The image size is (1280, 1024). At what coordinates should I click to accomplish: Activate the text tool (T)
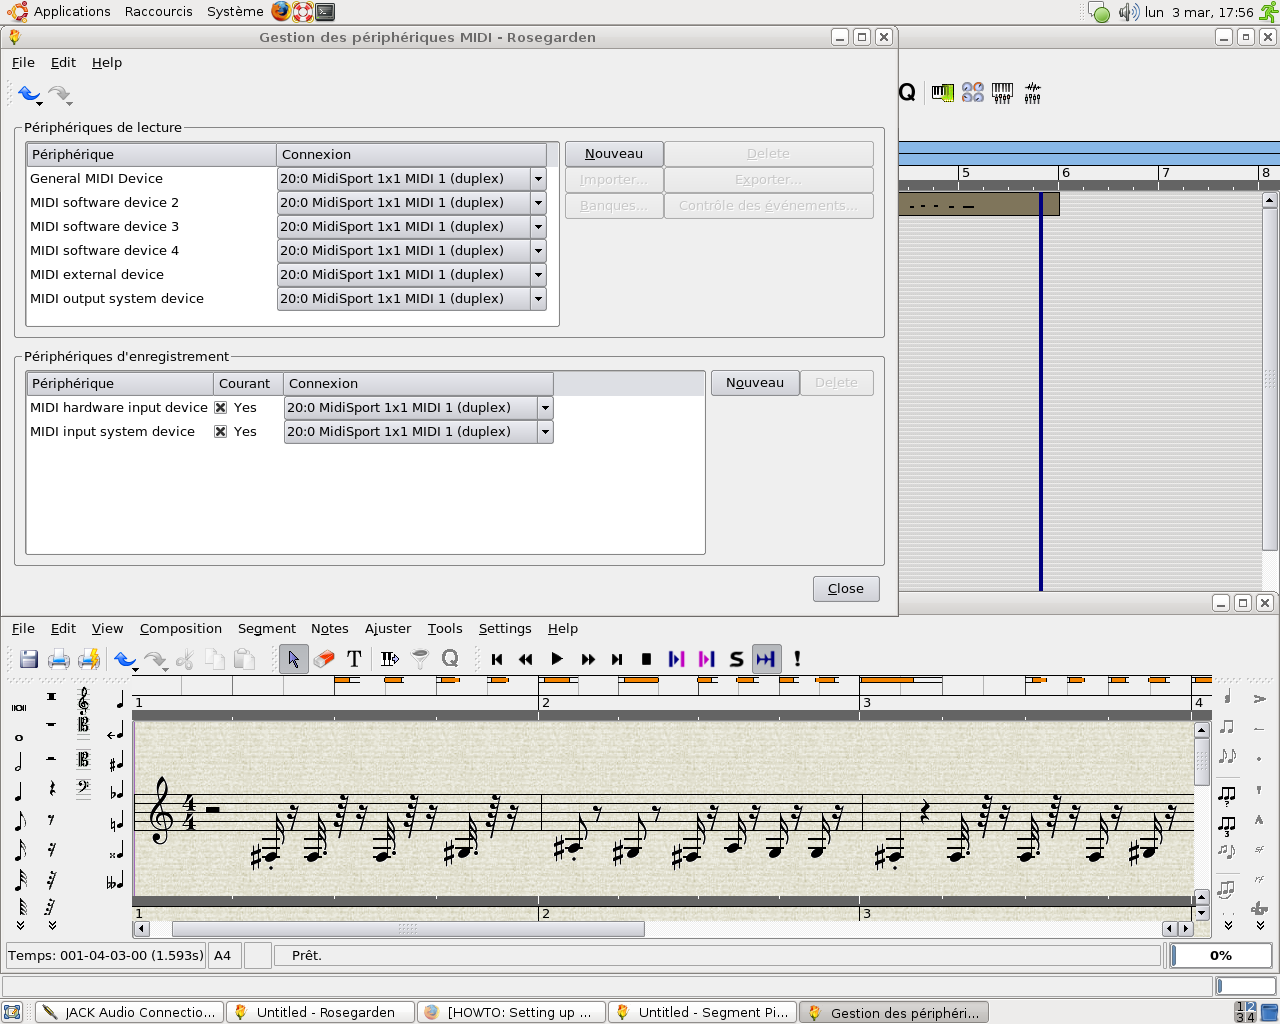[354, 659]
